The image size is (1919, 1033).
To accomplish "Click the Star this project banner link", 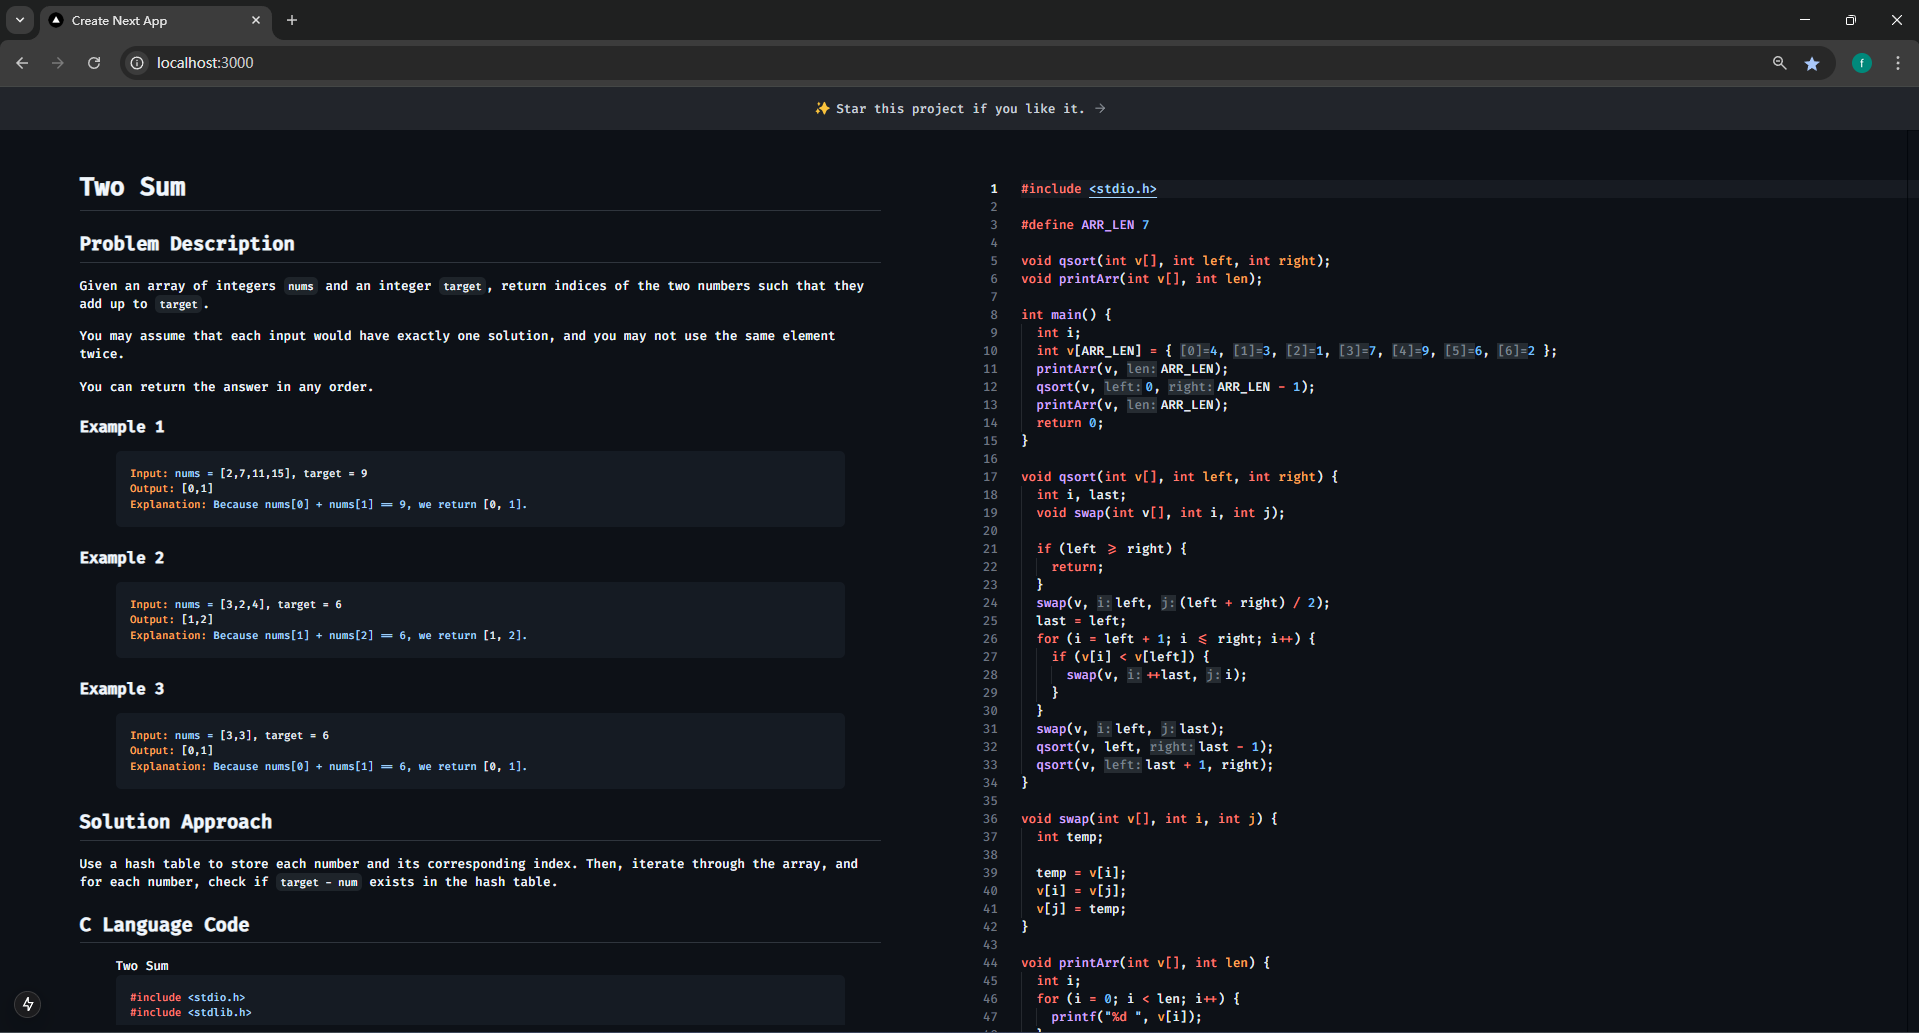I will click(x=959, y=108).
